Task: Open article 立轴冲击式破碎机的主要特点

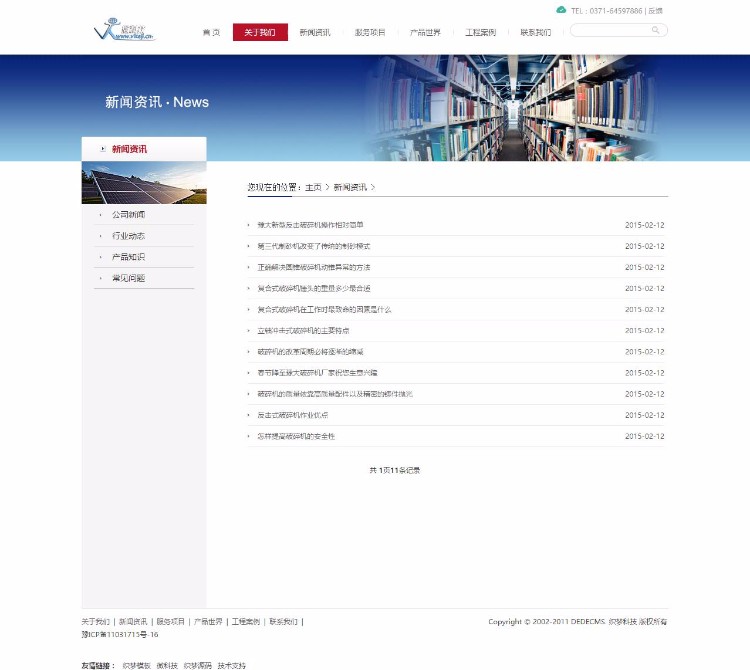Action: 303,330
